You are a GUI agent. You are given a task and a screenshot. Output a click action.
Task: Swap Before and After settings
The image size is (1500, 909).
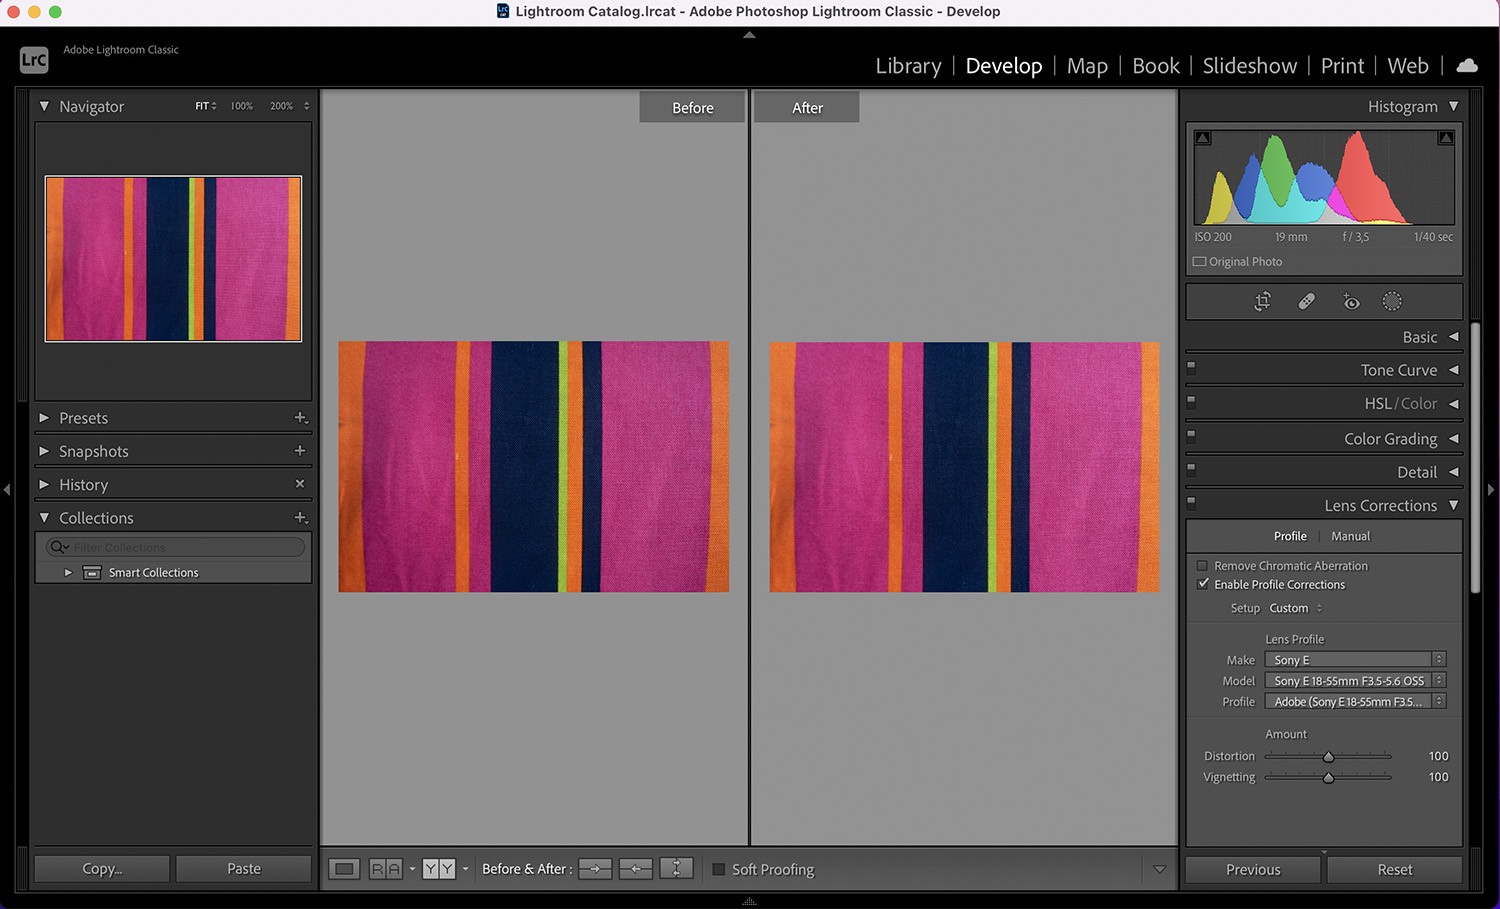677,868
